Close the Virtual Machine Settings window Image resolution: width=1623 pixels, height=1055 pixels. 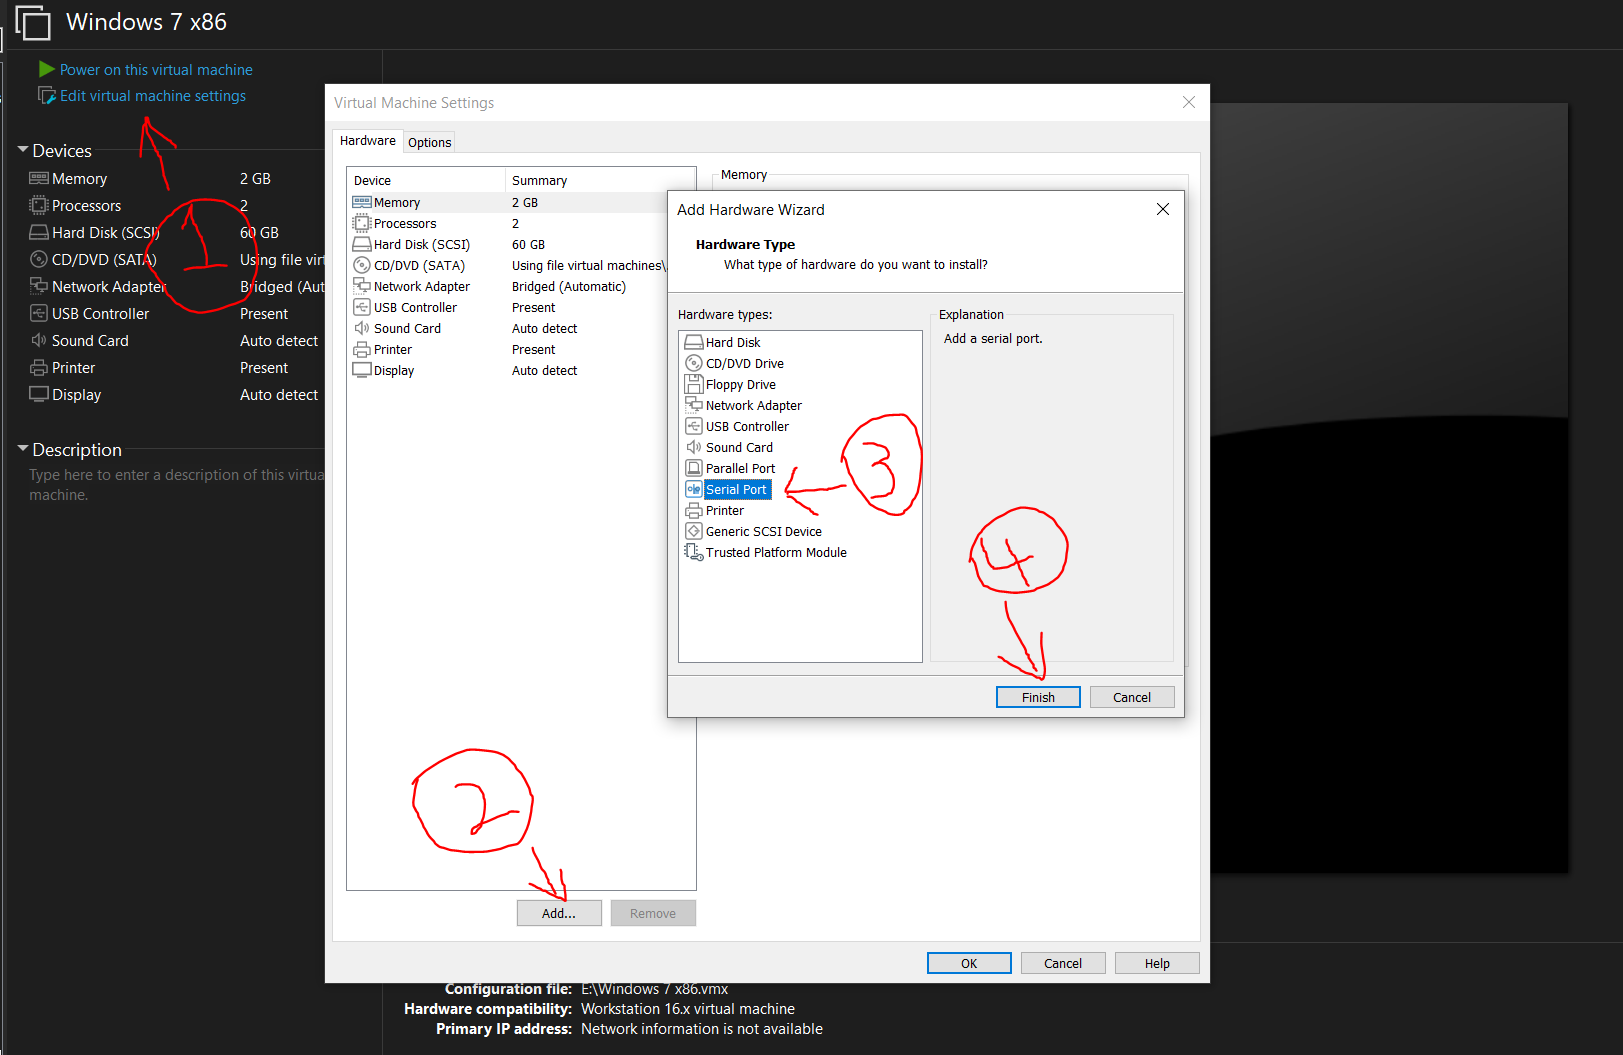[1189, 102]
